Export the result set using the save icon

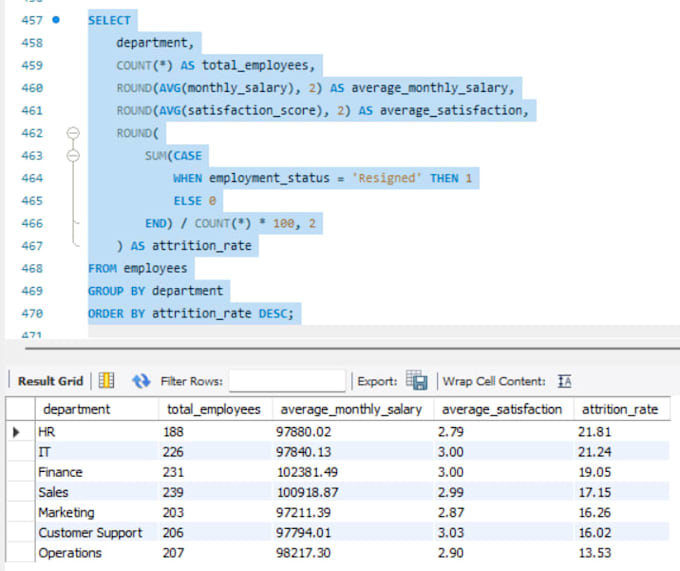tap(417, 380)
